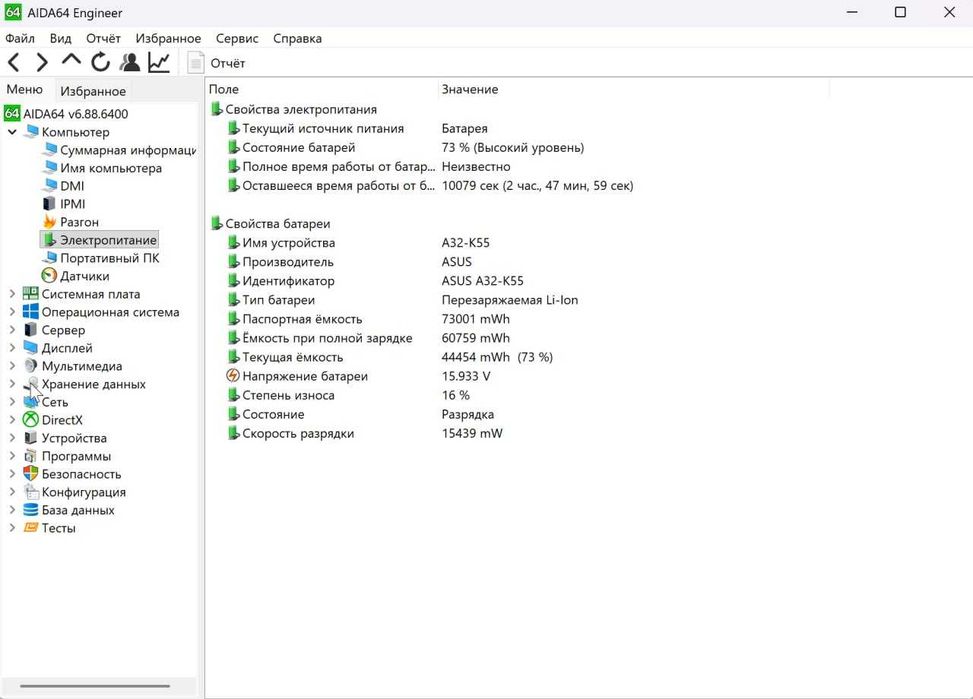This screenshot has width=973, height=699.
Task: Open the Вид menu
Action: tap(60, 38)
